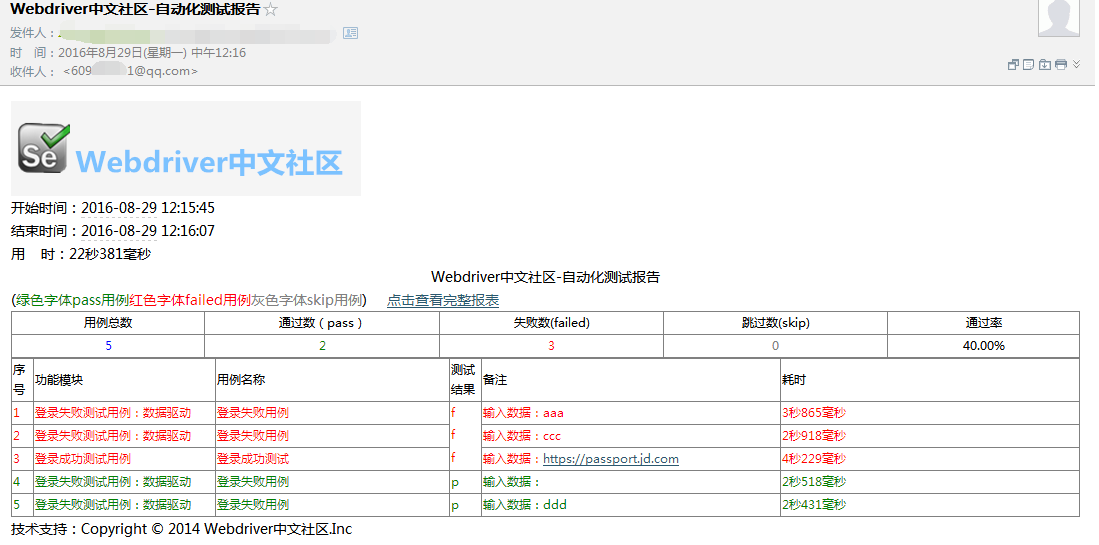Image resolution: width=1099 pixels, height=545 pixels.
Task: Click the sender avatar thumbnail
Action: (1058, 18)
